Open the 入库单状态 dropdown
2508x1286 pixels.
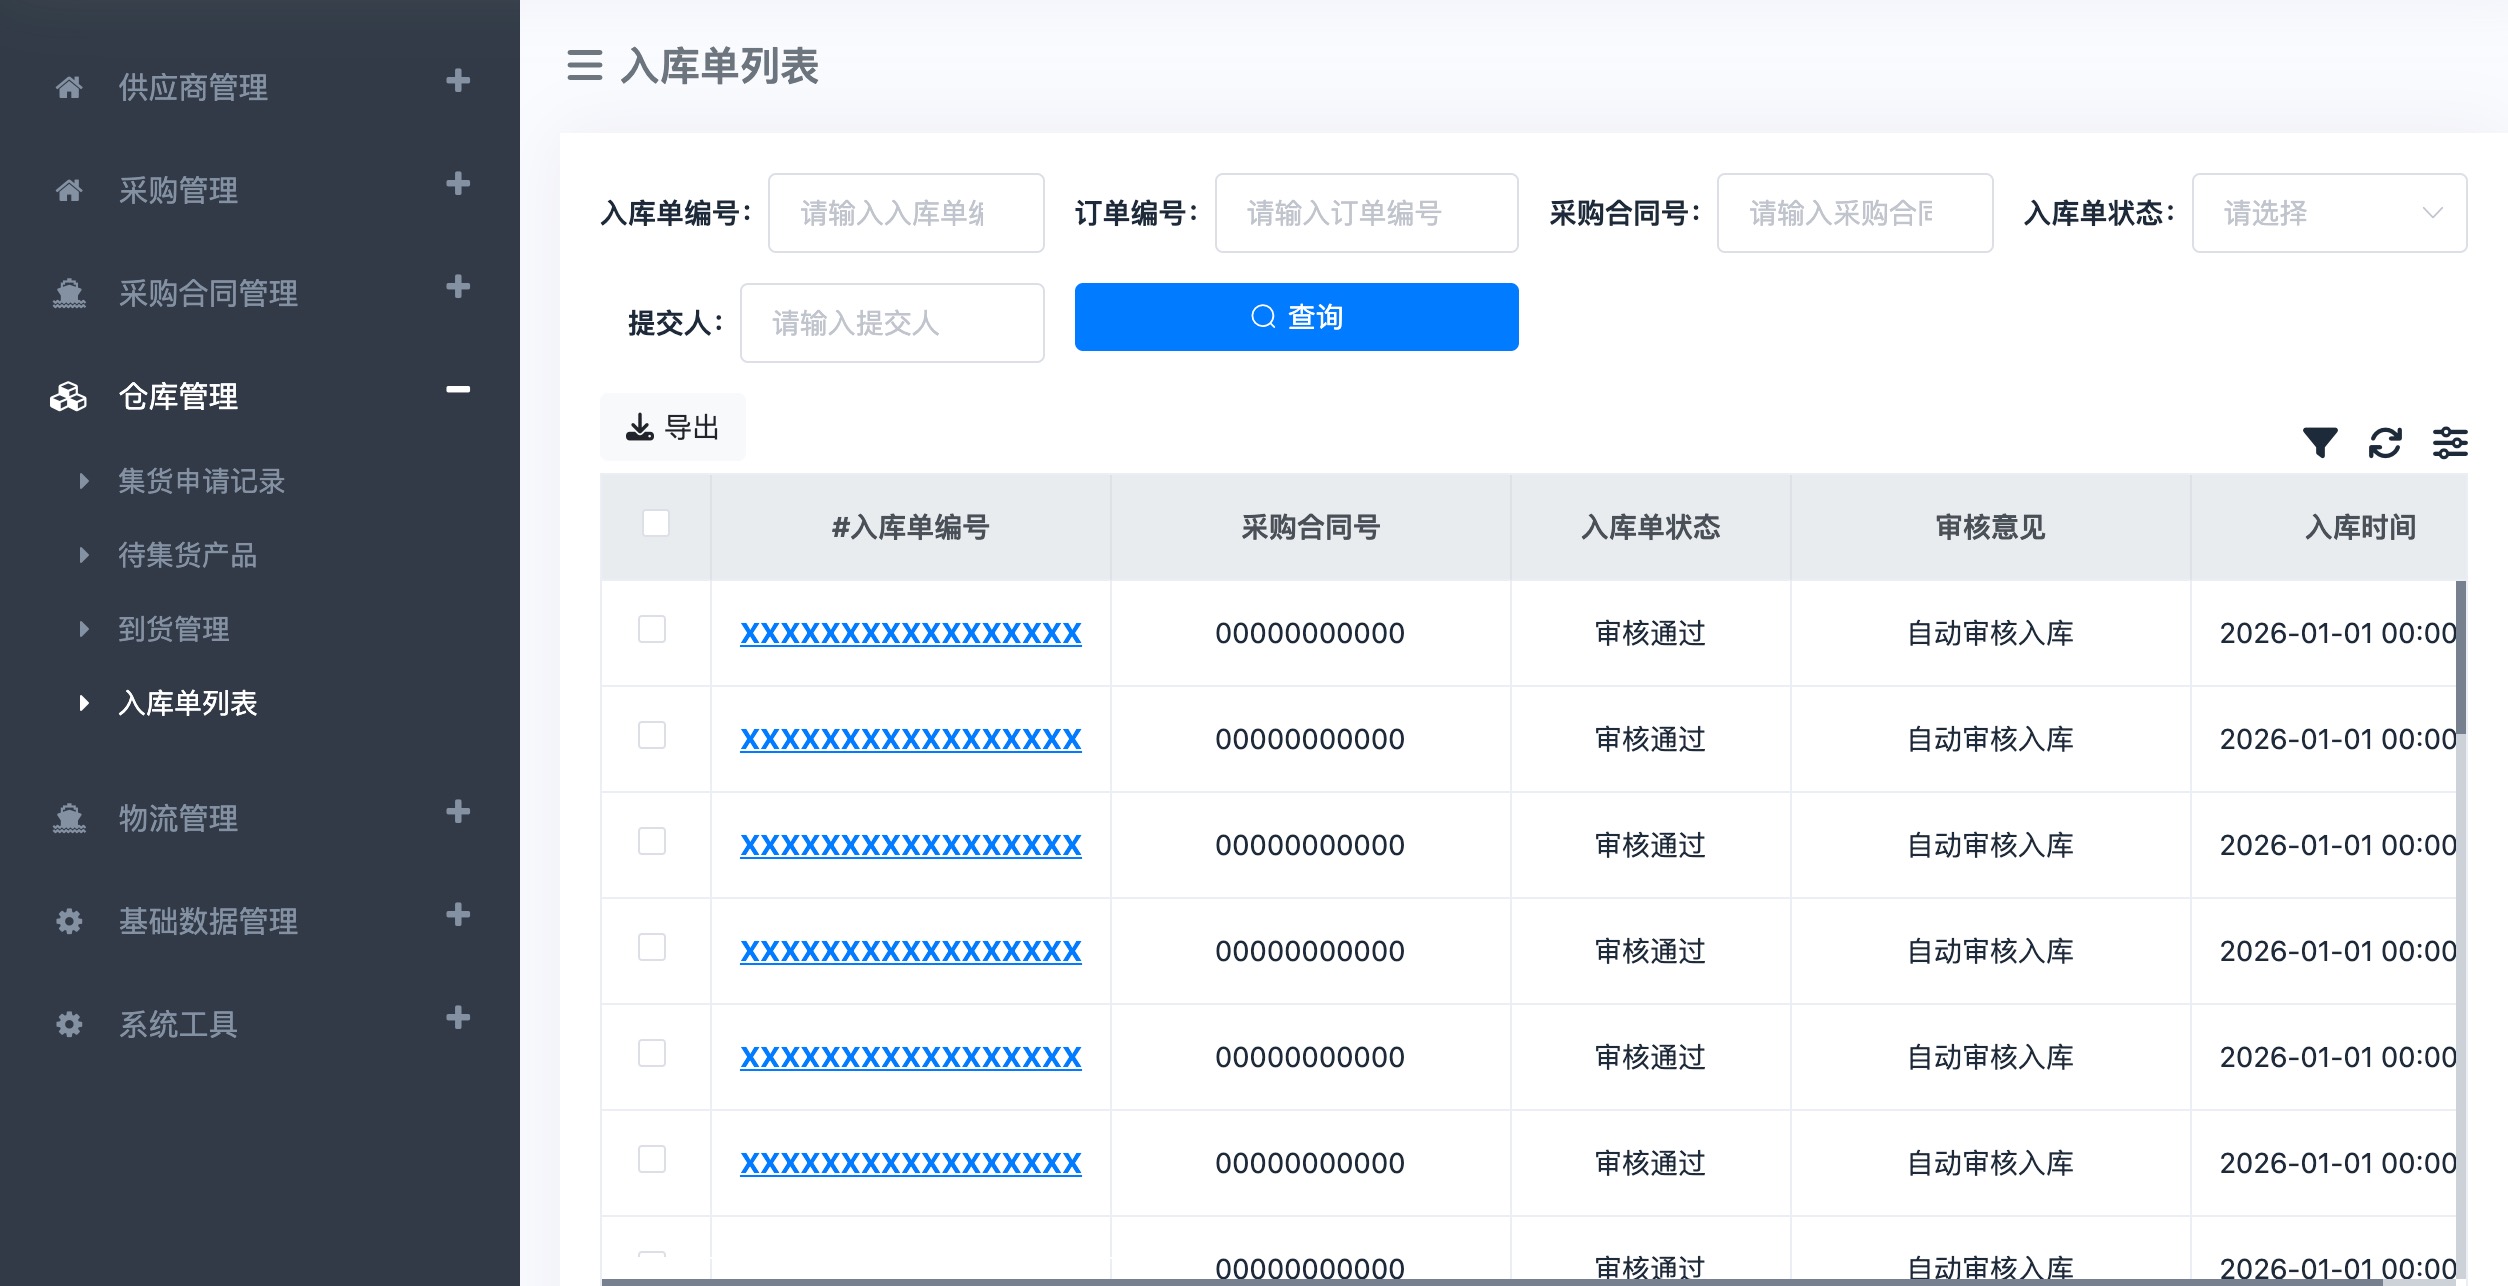pyautogui.click(x=2328, y=213)
